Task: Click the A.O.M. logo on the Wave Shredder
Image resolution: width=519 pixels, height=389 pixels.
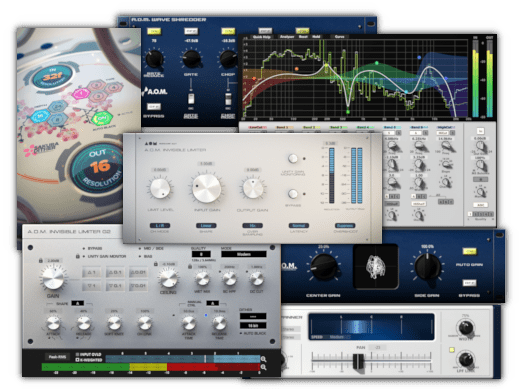Action: click(155, 91)
